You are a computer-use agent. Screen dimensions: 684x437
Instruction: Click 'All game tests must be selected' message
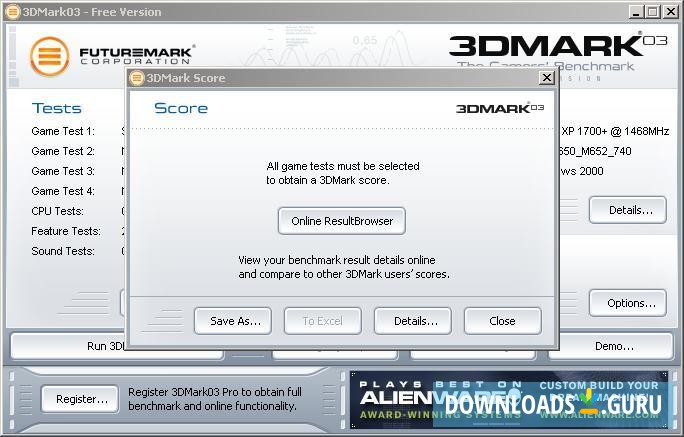343,166
